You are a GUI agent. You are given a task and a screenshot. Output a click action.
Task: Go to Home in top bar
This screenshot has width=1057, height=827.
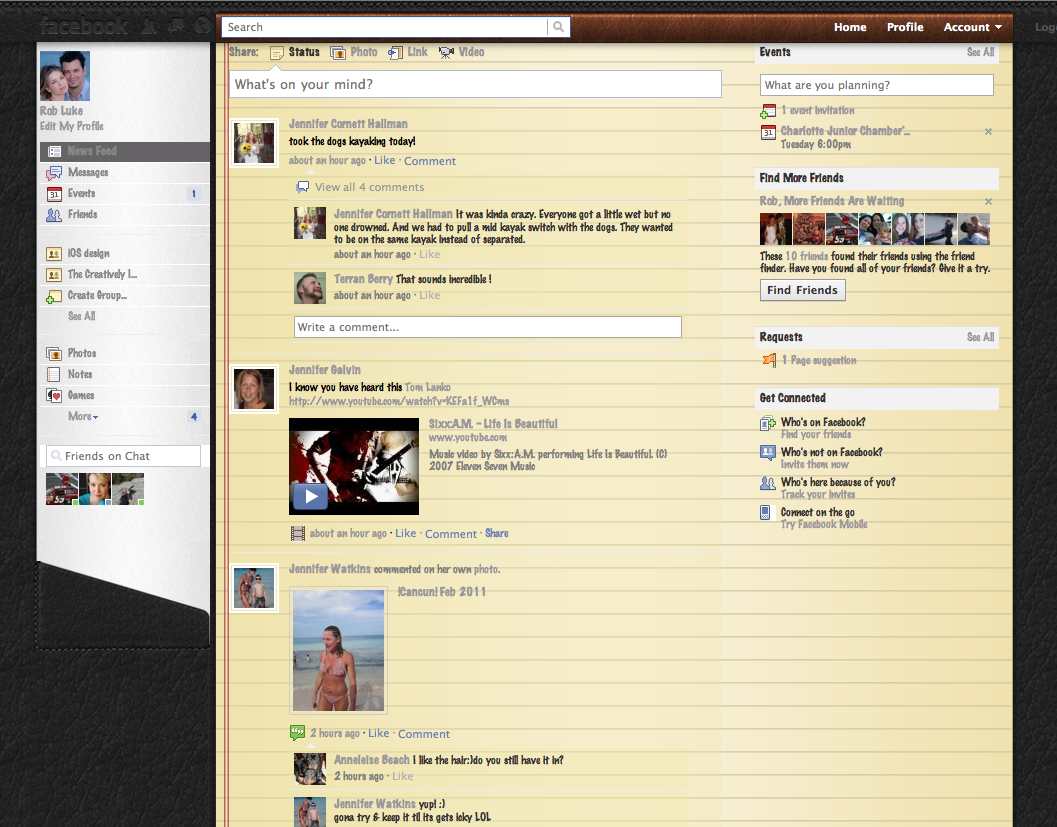pos(850,27)
